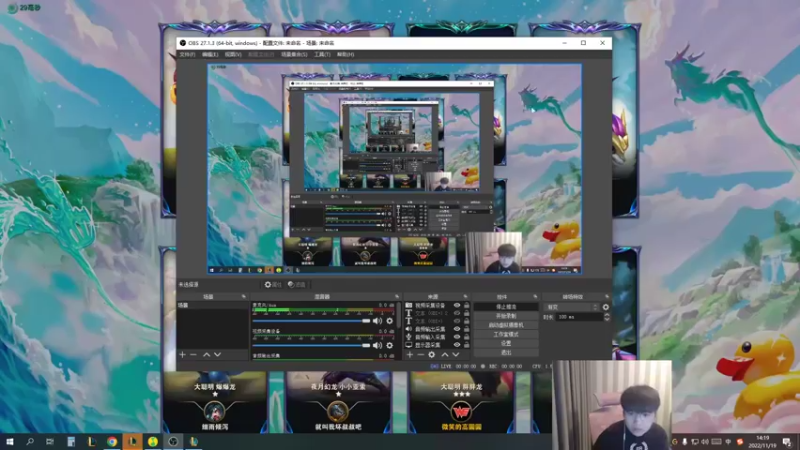
Task: Switch to Google Chrome from the taskbar
Action: tap(112, 441)
